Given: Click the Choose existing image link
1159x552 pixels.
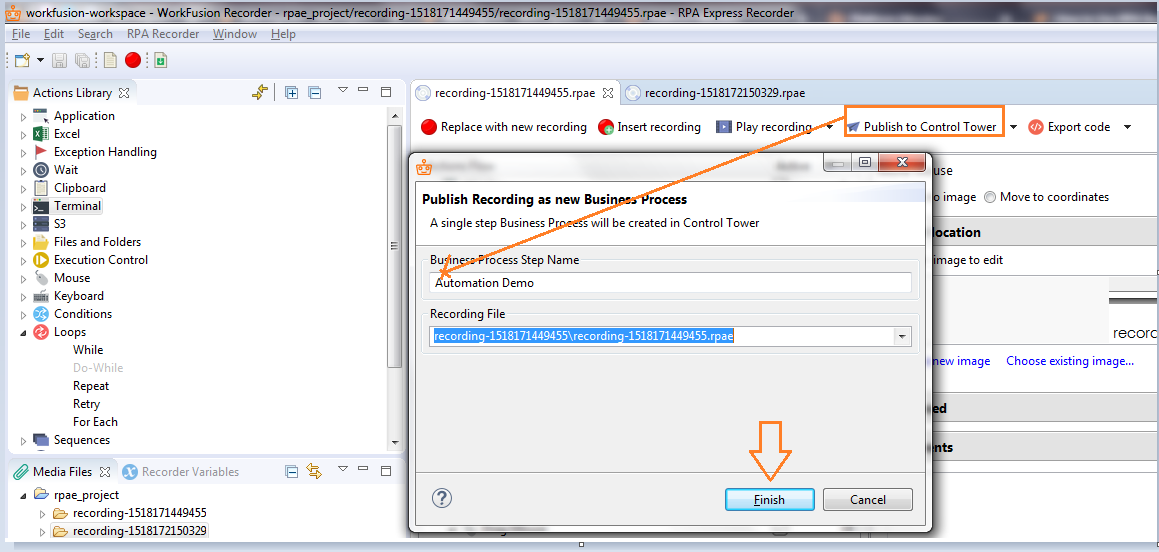Looking at the screenshot, I should (1070, 361).
